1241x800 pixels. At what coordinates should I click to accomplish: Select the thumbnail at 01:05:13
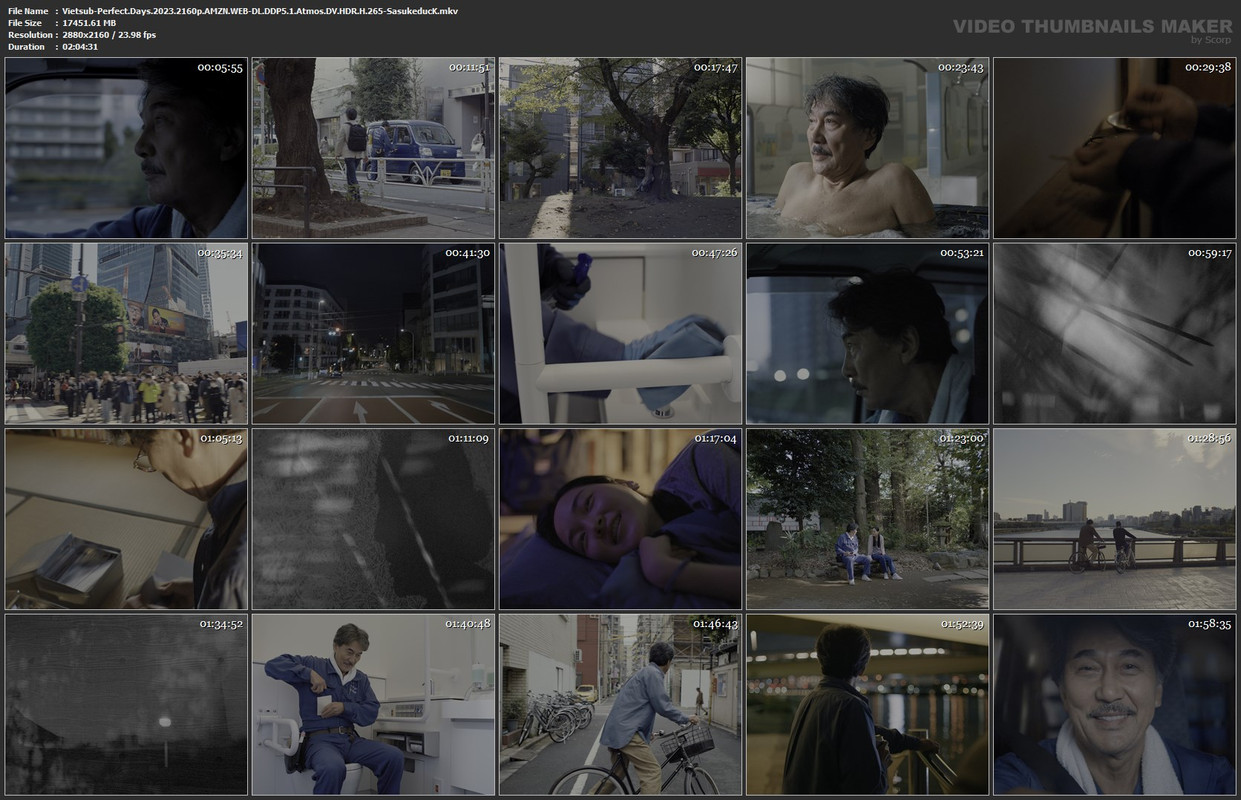pos(126,519)
